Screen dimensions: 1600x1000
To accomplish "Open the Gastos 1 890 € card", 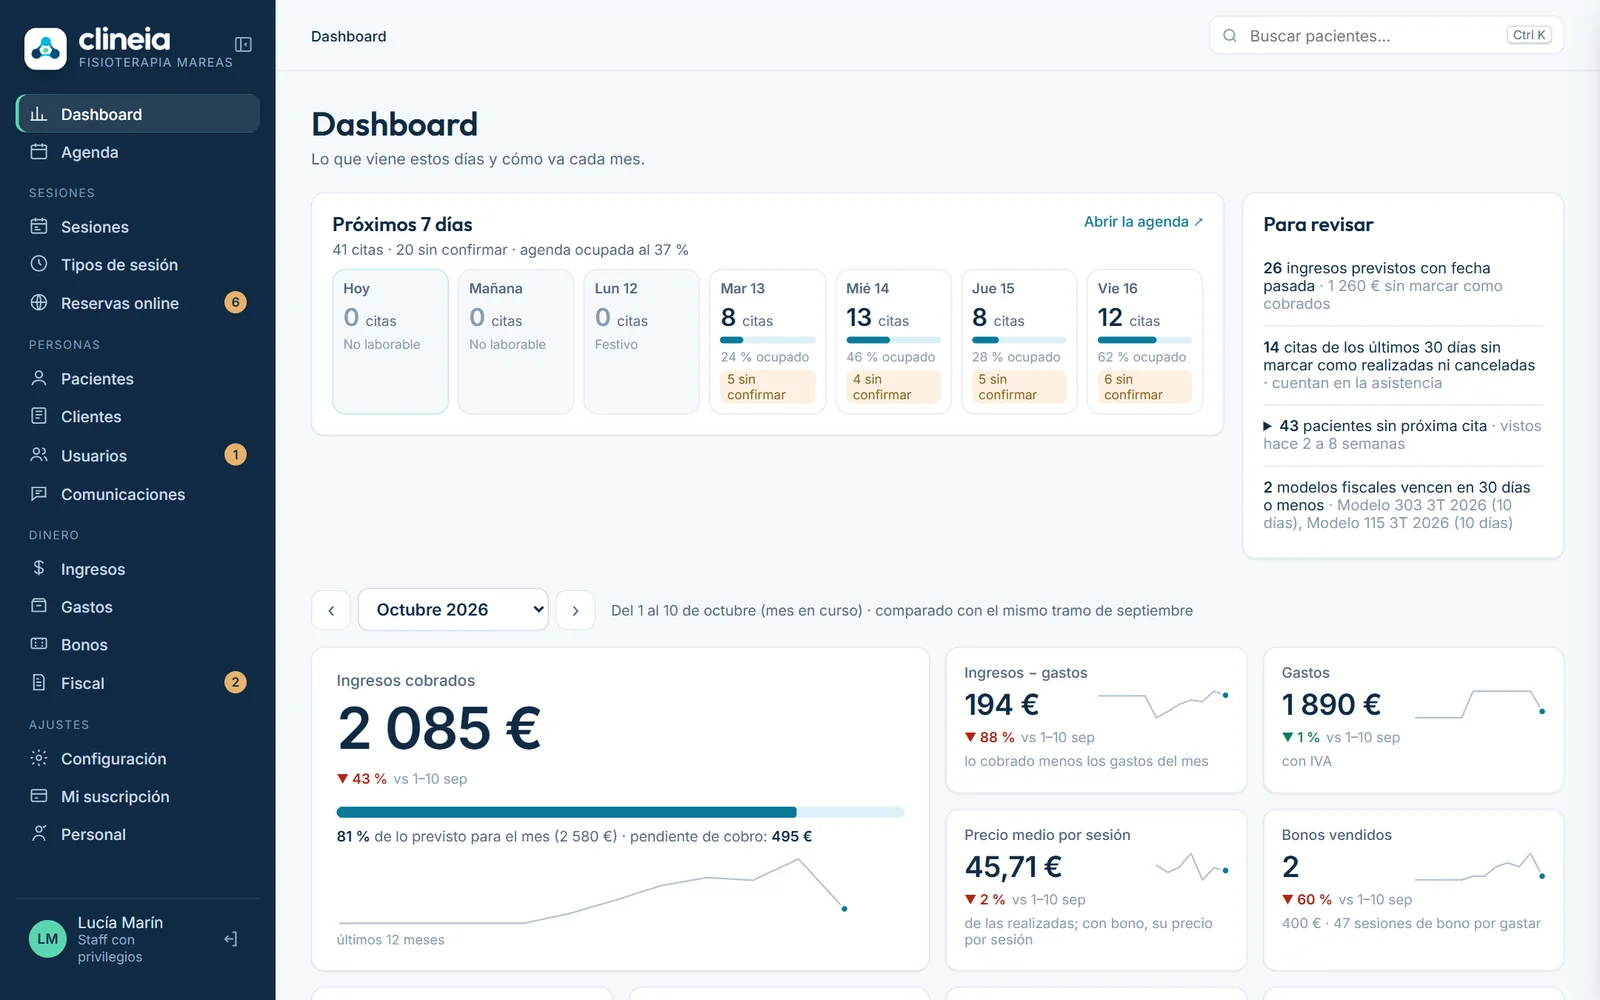I will click(x=1413, y=720).
